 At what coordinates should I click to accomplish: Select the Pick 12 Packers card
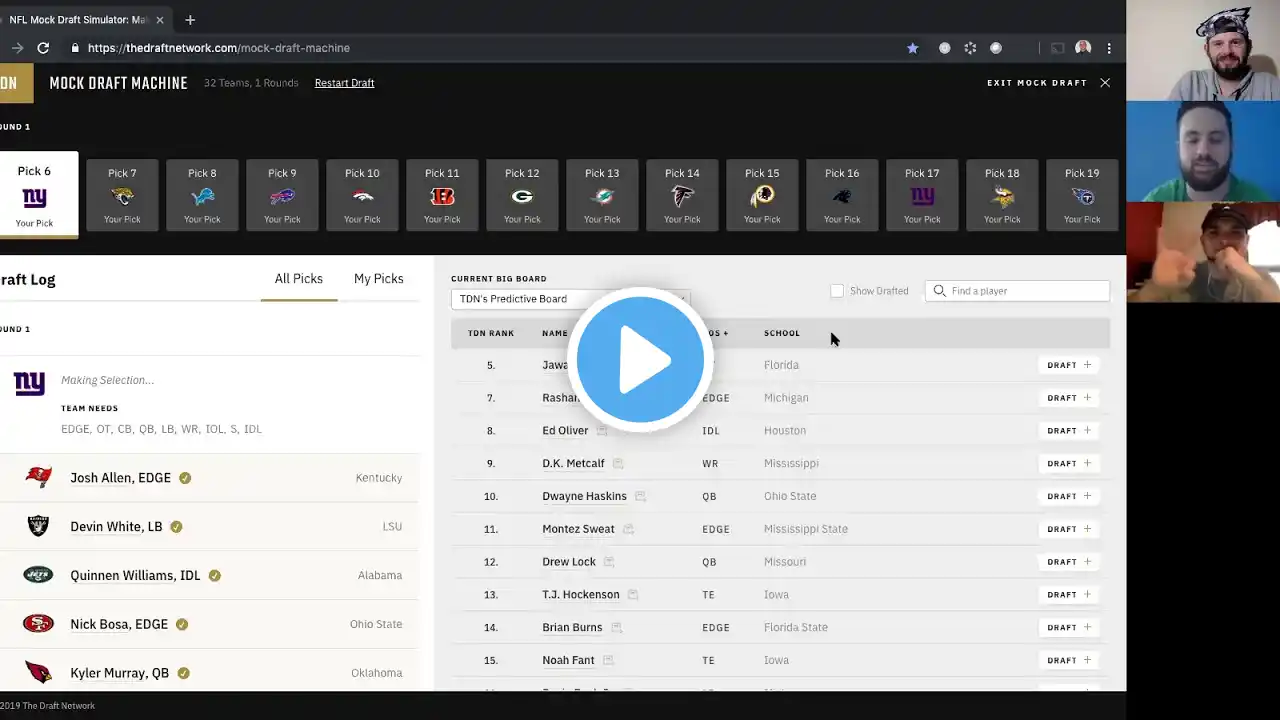[522, 195]
